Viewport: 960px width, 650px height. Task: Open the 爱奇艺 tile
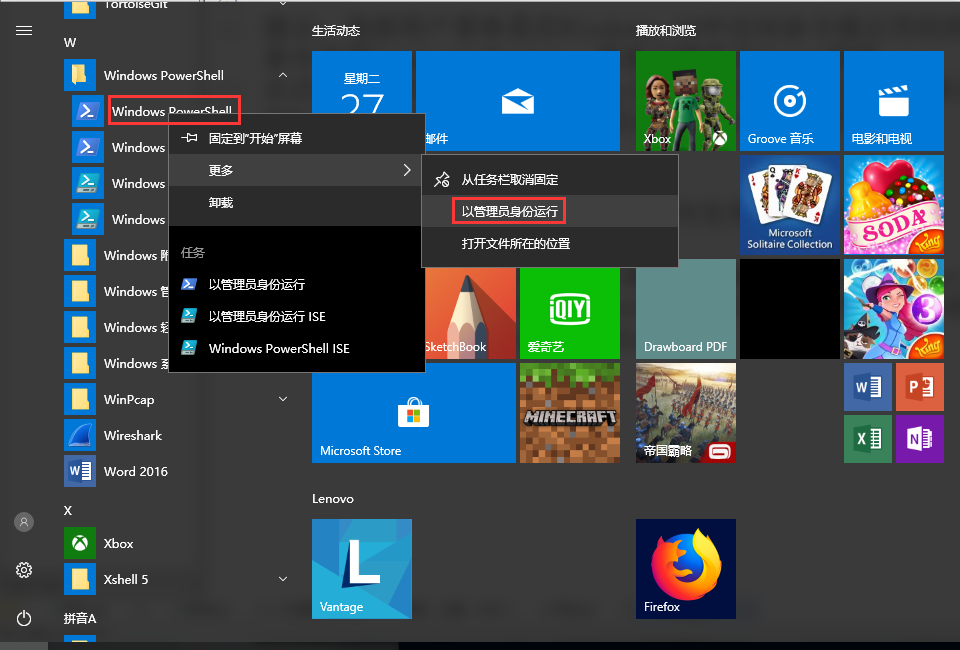(x=569, y=309)
